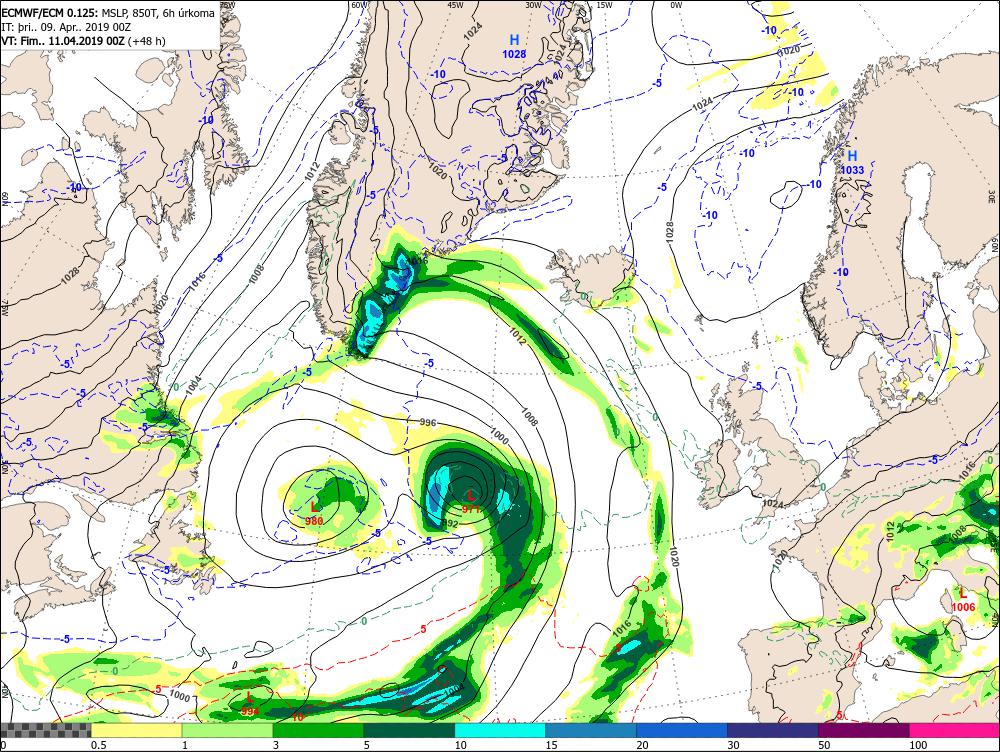The height and width of the screenshot is (752, 1000).
Task: Click the '996' isobar label
Action: [428, 422]
